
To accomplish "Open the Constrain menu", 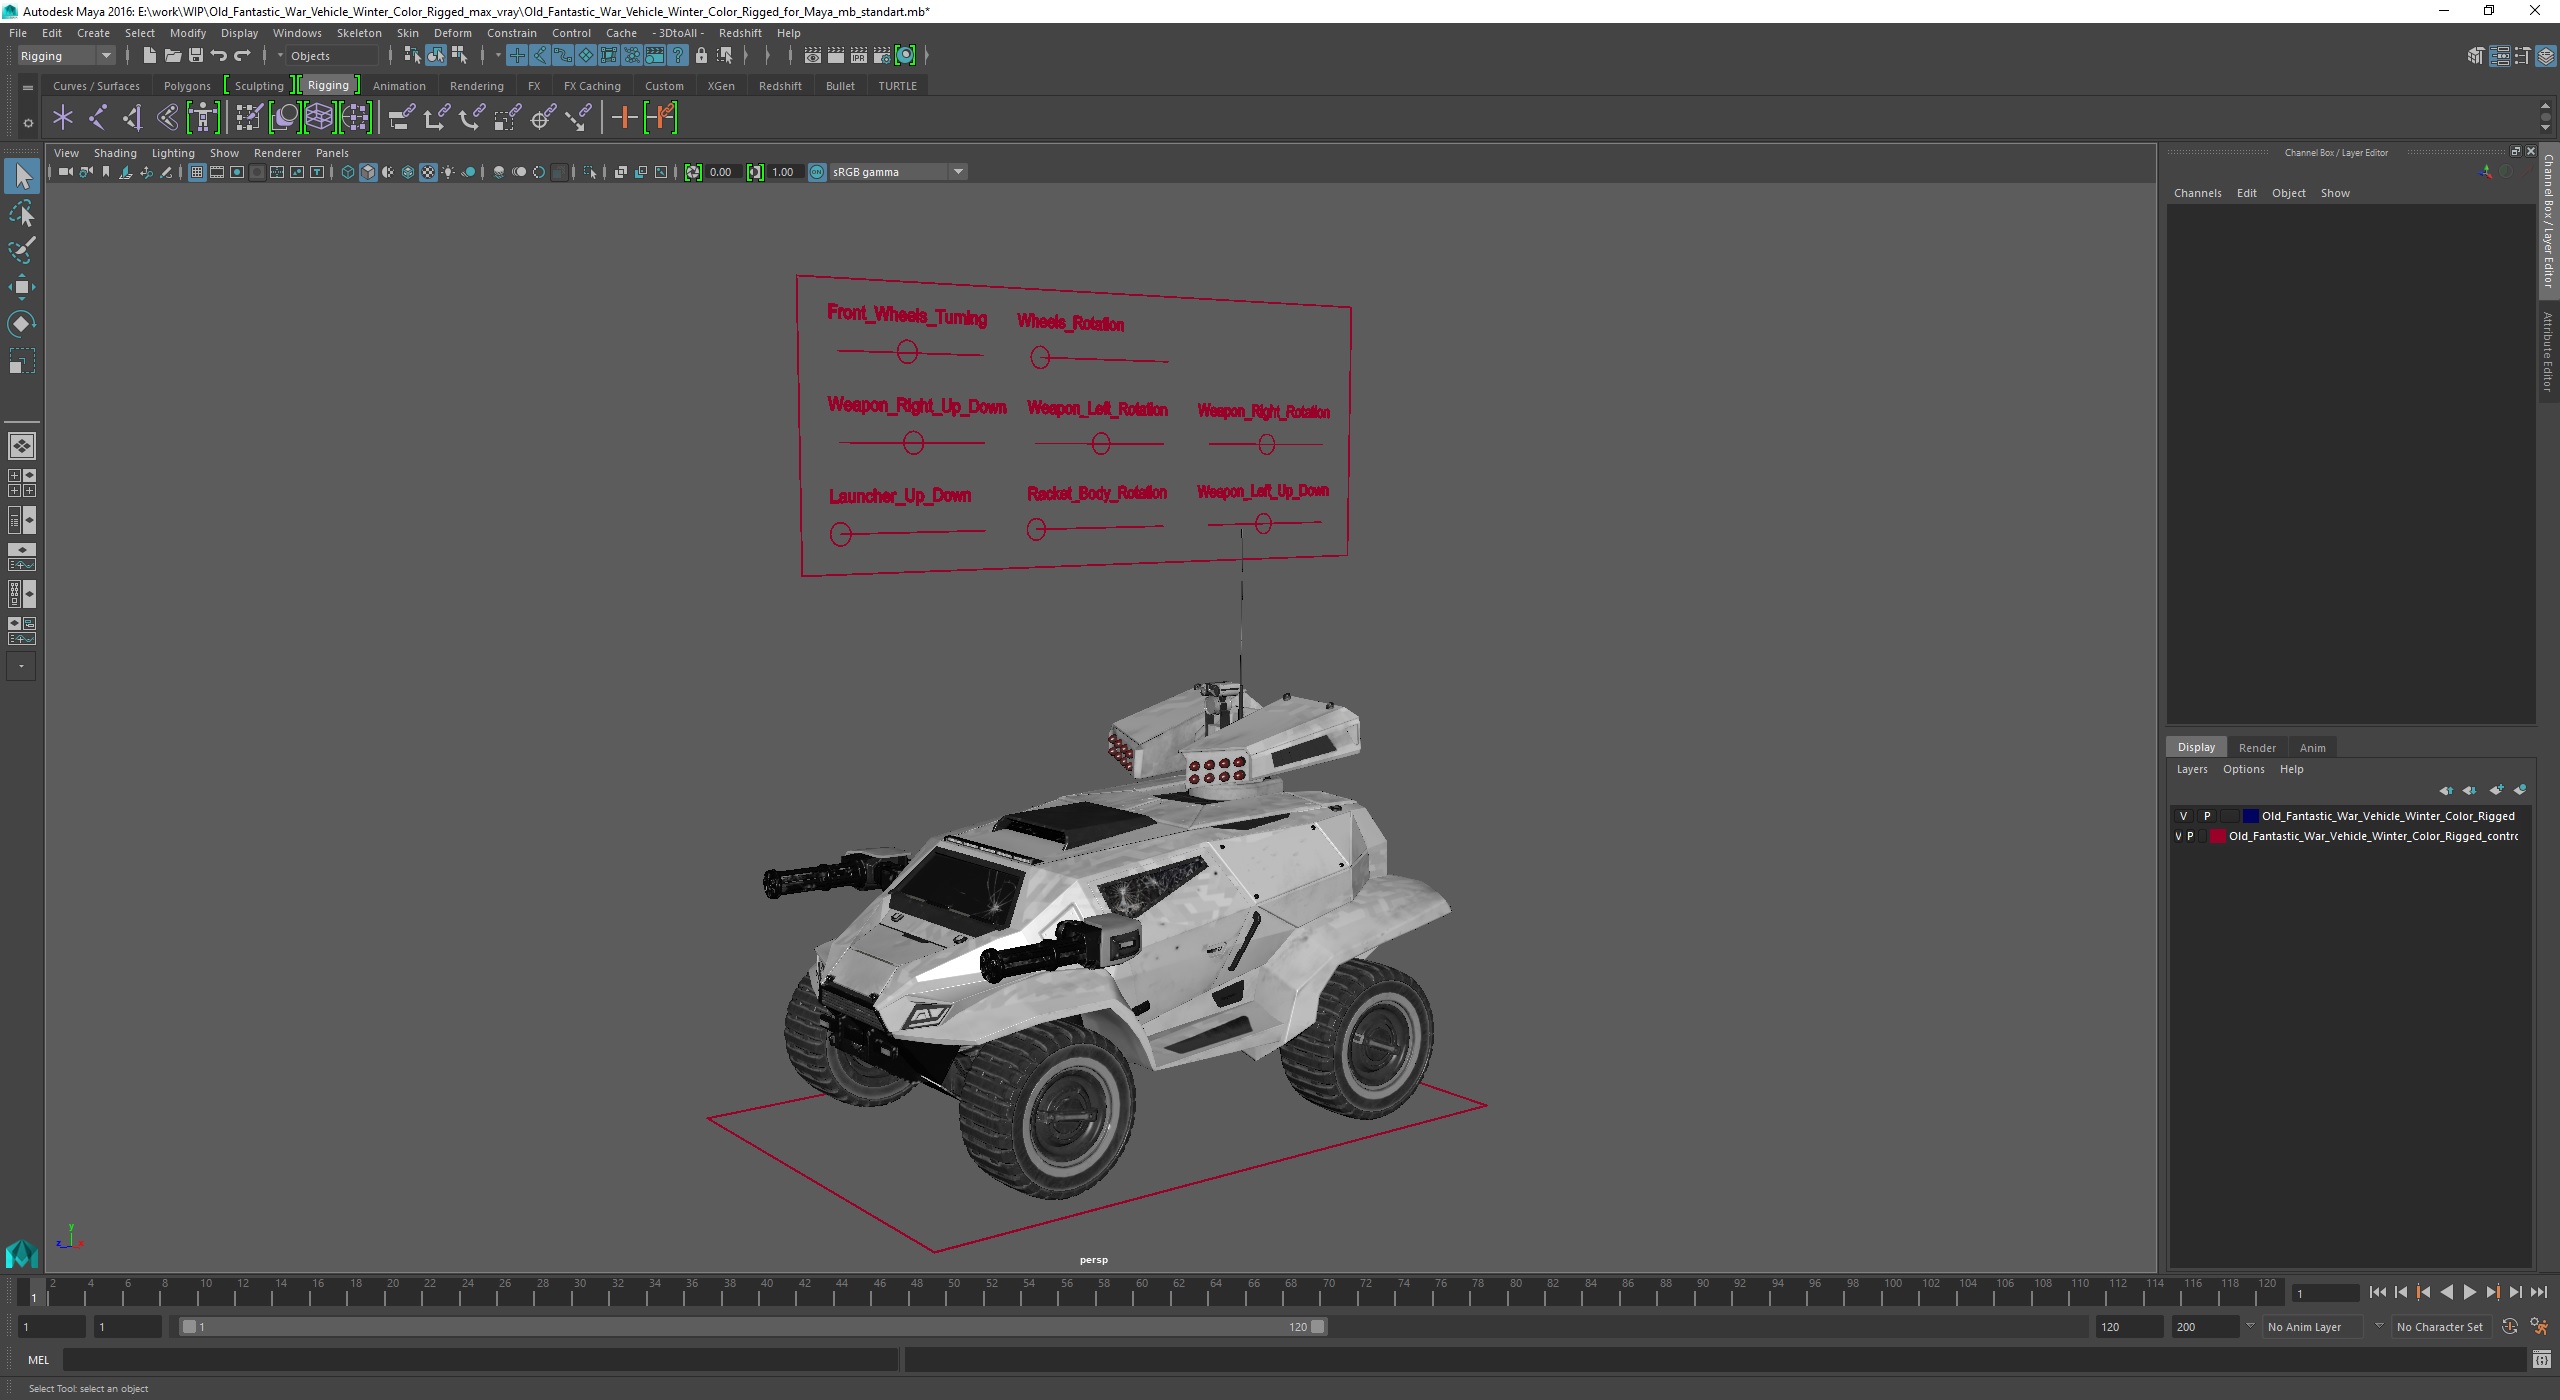I will pos(512,33).
